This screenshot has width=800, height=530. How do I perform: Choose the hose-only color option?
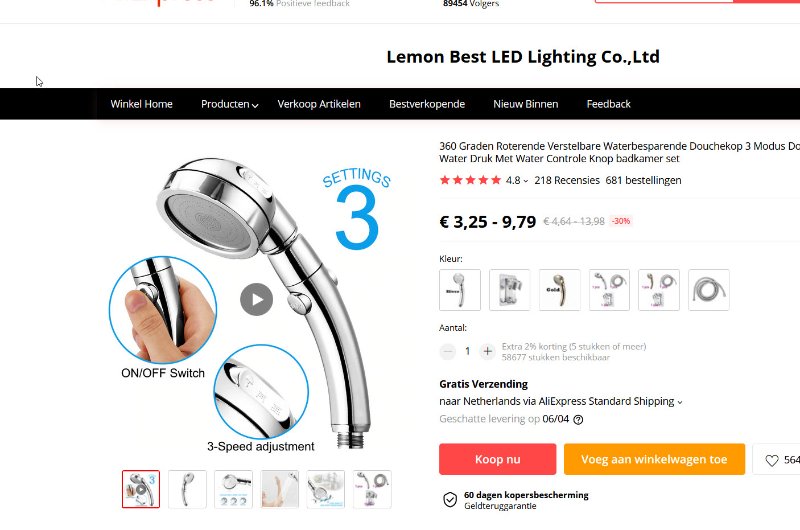click(709, 290)
